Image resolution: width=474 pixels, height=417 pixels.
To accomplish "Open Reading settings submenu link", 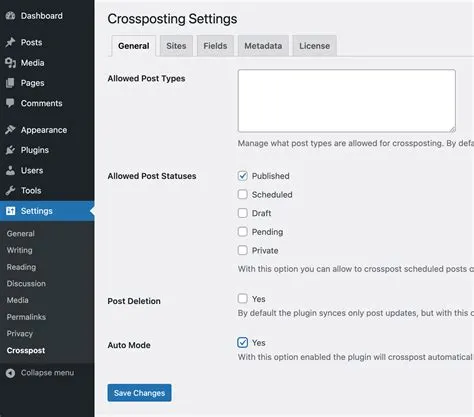I will (x=21, y=267).
